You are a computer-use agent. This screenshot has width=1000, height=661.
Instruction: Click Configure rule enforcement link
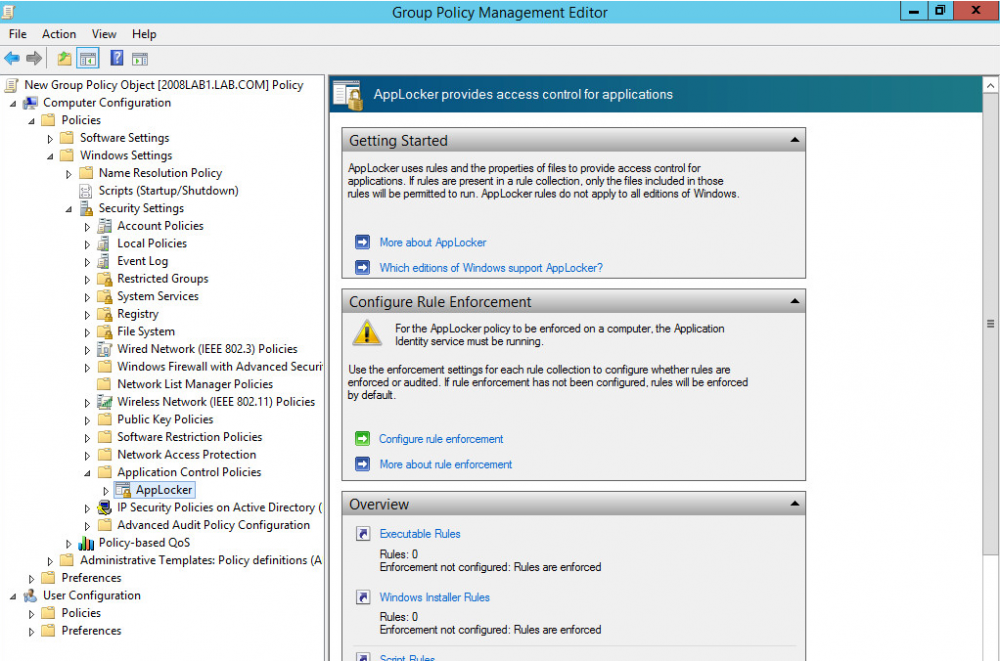[x=441, y=439]
